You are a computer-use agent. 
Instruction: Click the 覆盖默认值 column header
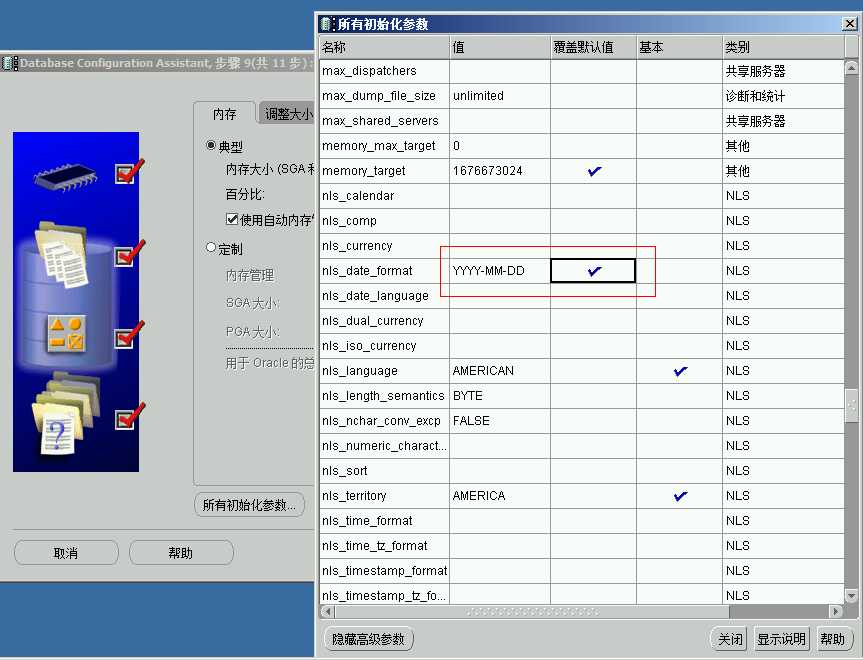pos(593,47)
